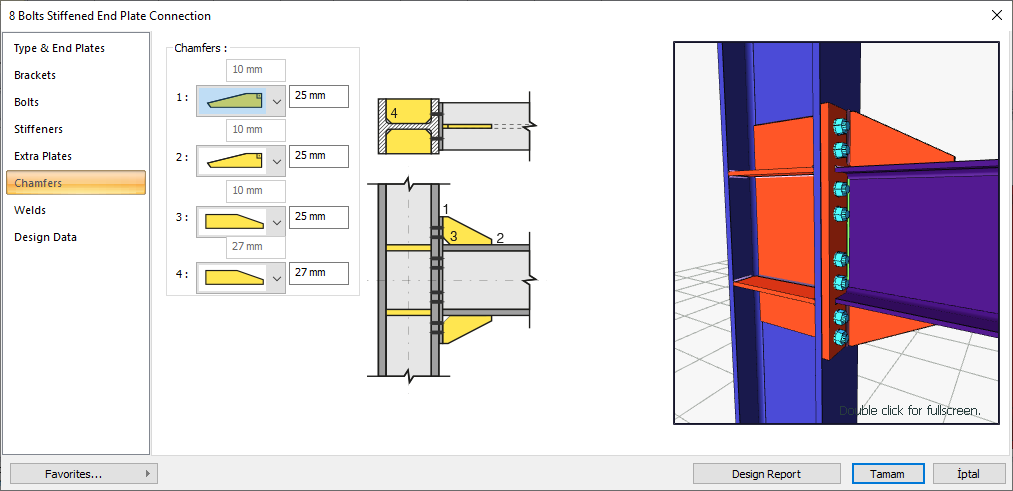Edit the chamfer 2 size field
The image size is (1013, 491).
(319, 156)
